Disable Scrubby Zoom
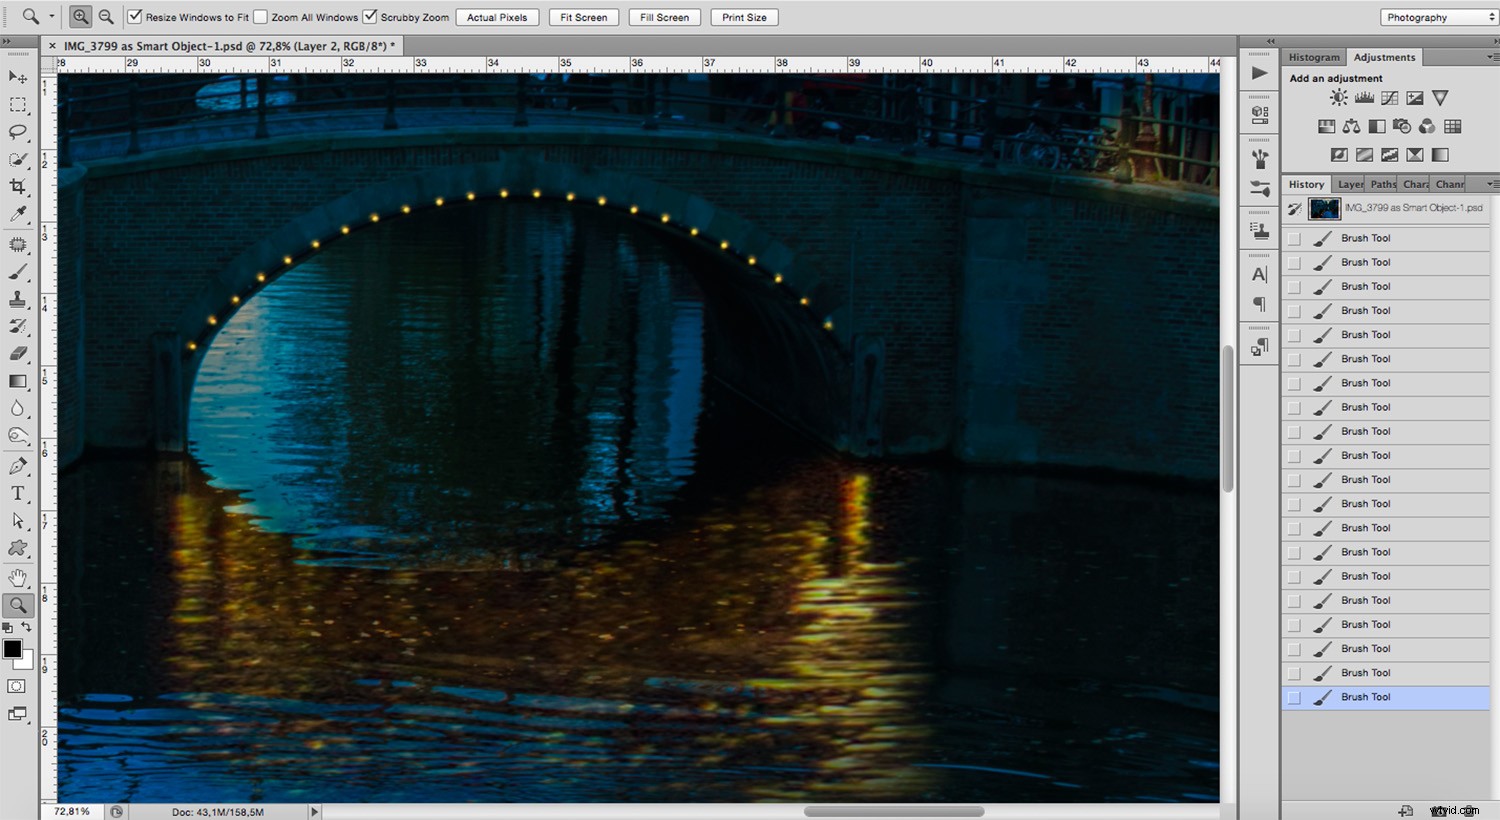Image resolution: width=1500 pixels, height=820 pixels. click(369, 16)
